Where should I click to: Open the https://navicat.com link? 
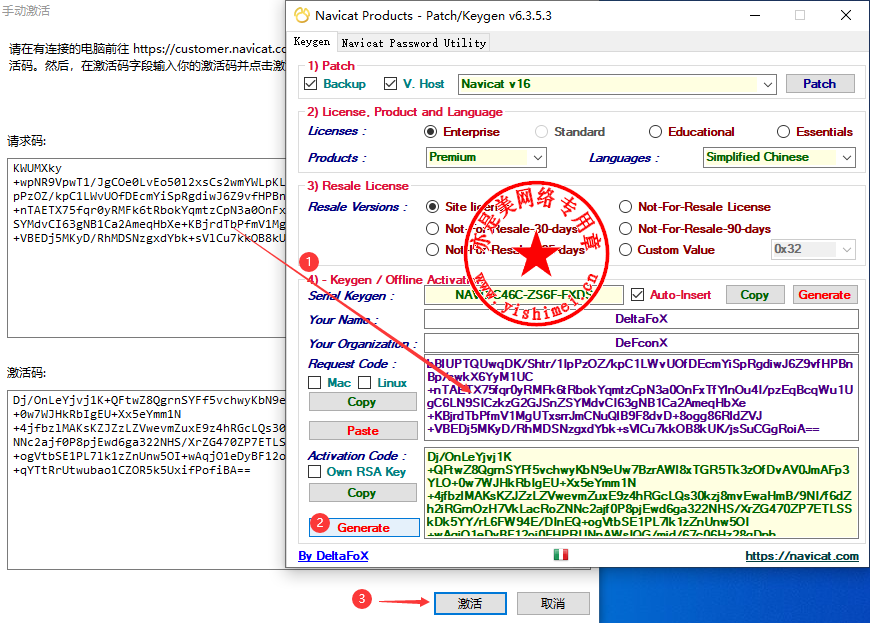tap(802, 556)
